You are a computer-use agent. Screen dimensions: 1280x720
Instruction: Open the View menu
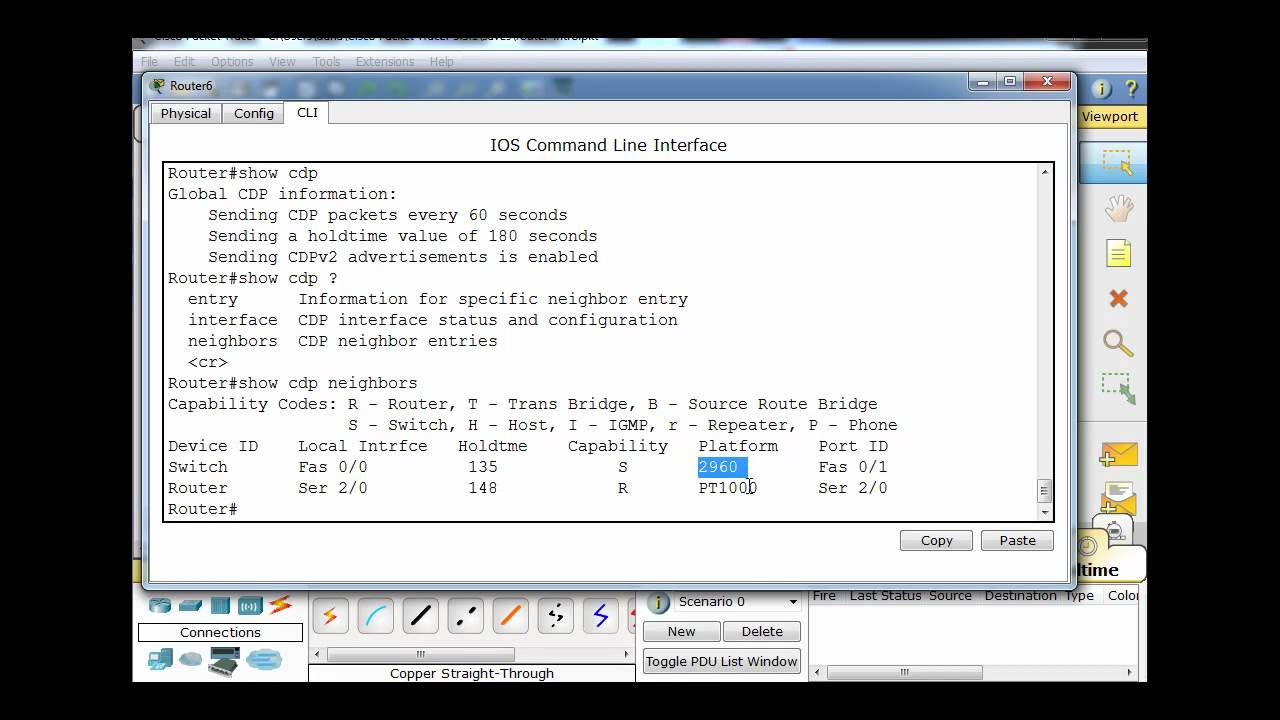[x=282, y=61]
